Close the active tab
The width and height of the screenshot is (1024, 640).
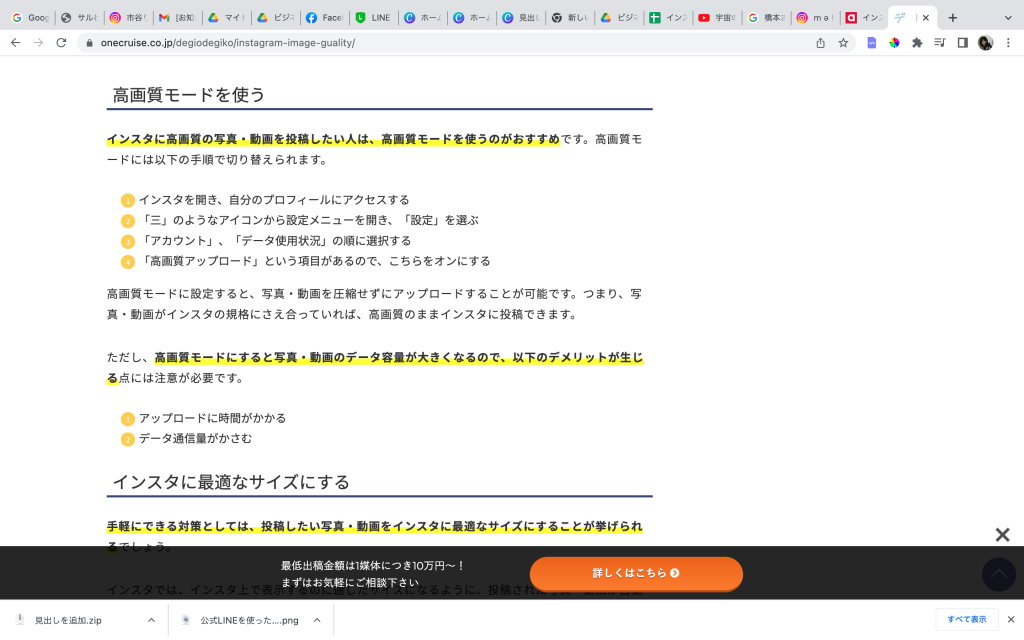pos(925,18)
